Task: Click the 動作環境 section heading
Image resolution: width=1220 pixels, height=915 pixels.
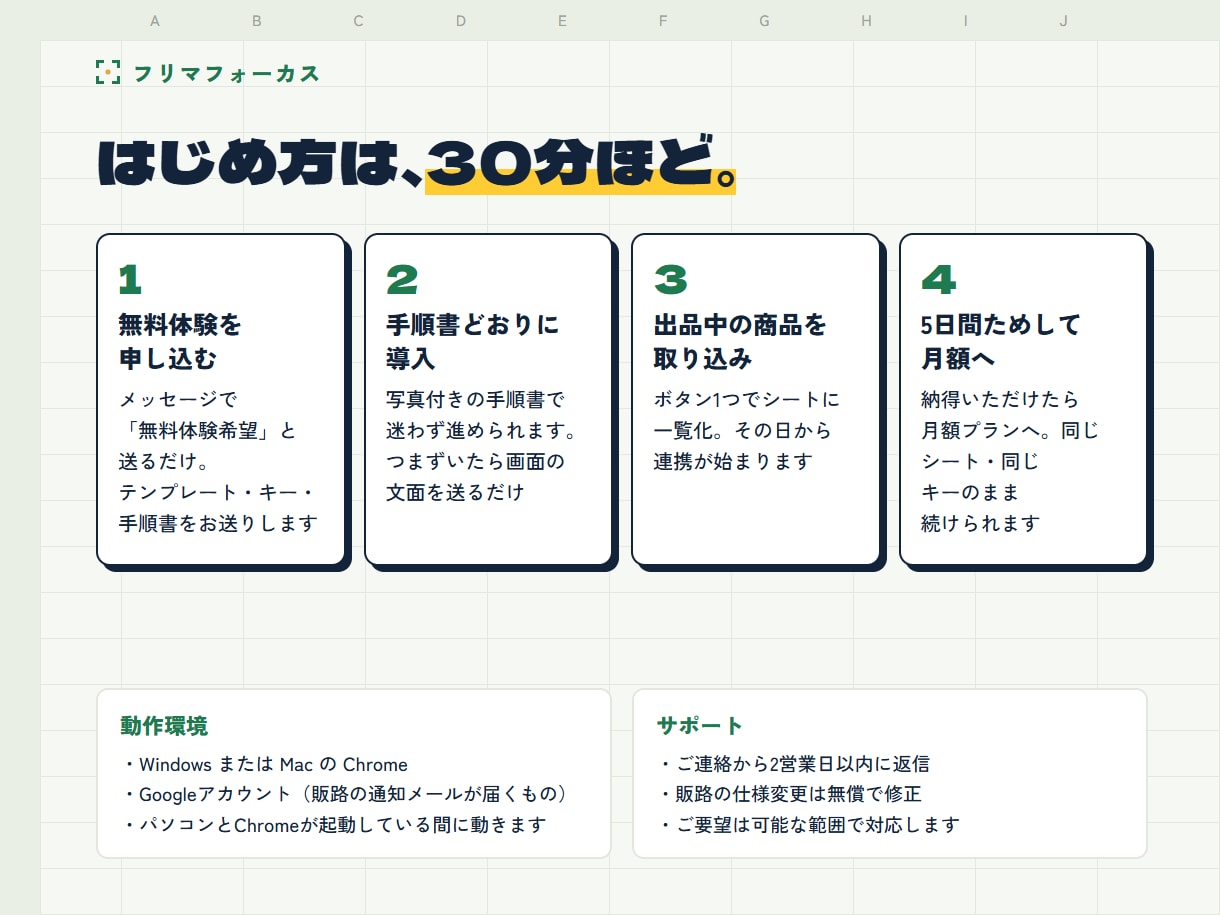Action: (164, 726)
